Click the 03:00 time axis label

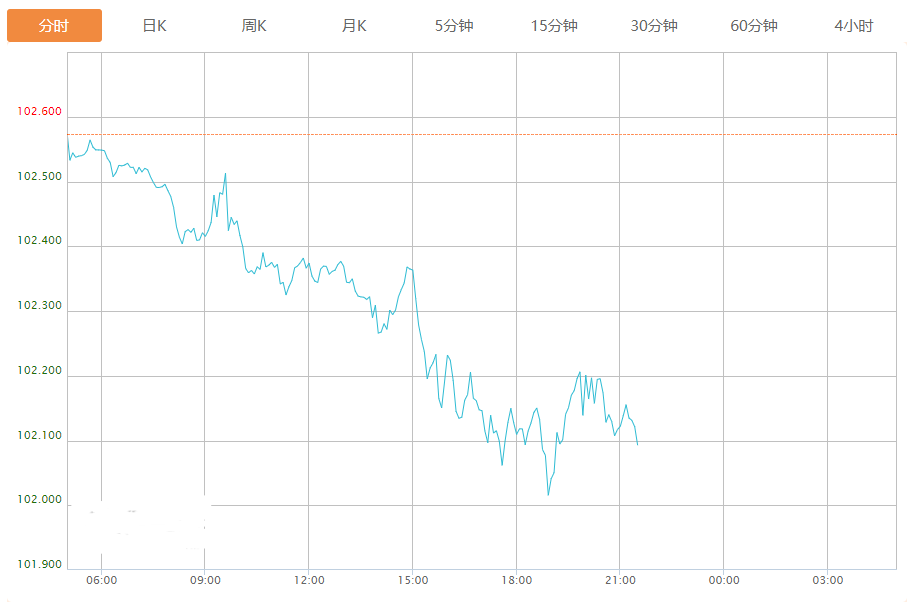tap(827, 580)
